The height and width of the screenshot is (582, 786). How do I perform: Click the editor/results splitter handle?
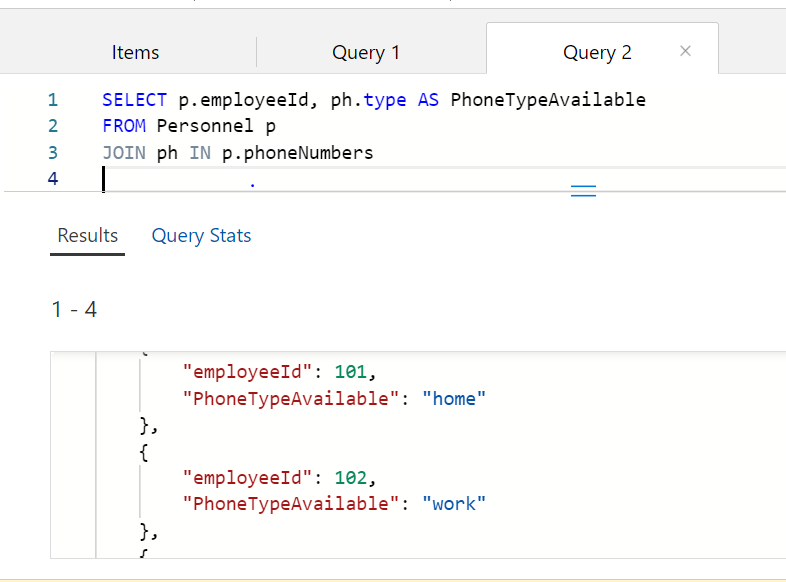(x=583, y=190)
